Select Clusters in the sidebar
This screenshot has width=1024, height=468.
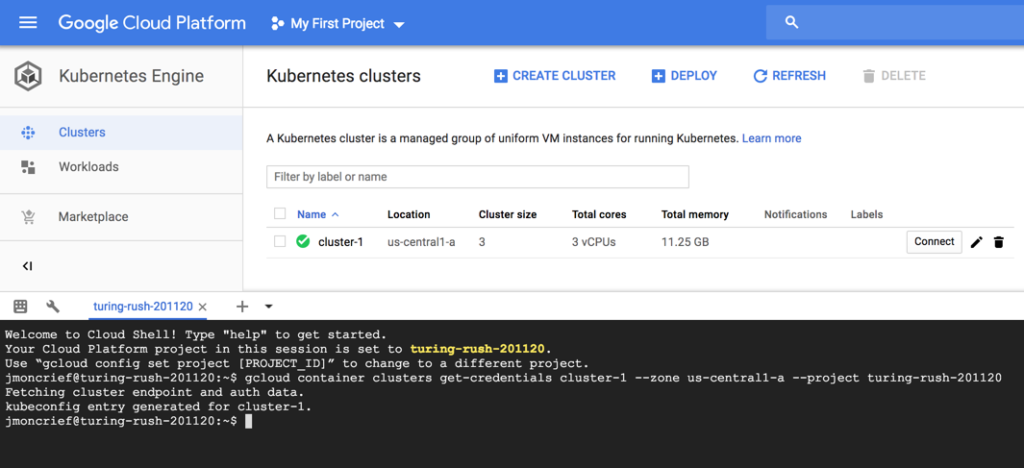click(x=121, y=133)
